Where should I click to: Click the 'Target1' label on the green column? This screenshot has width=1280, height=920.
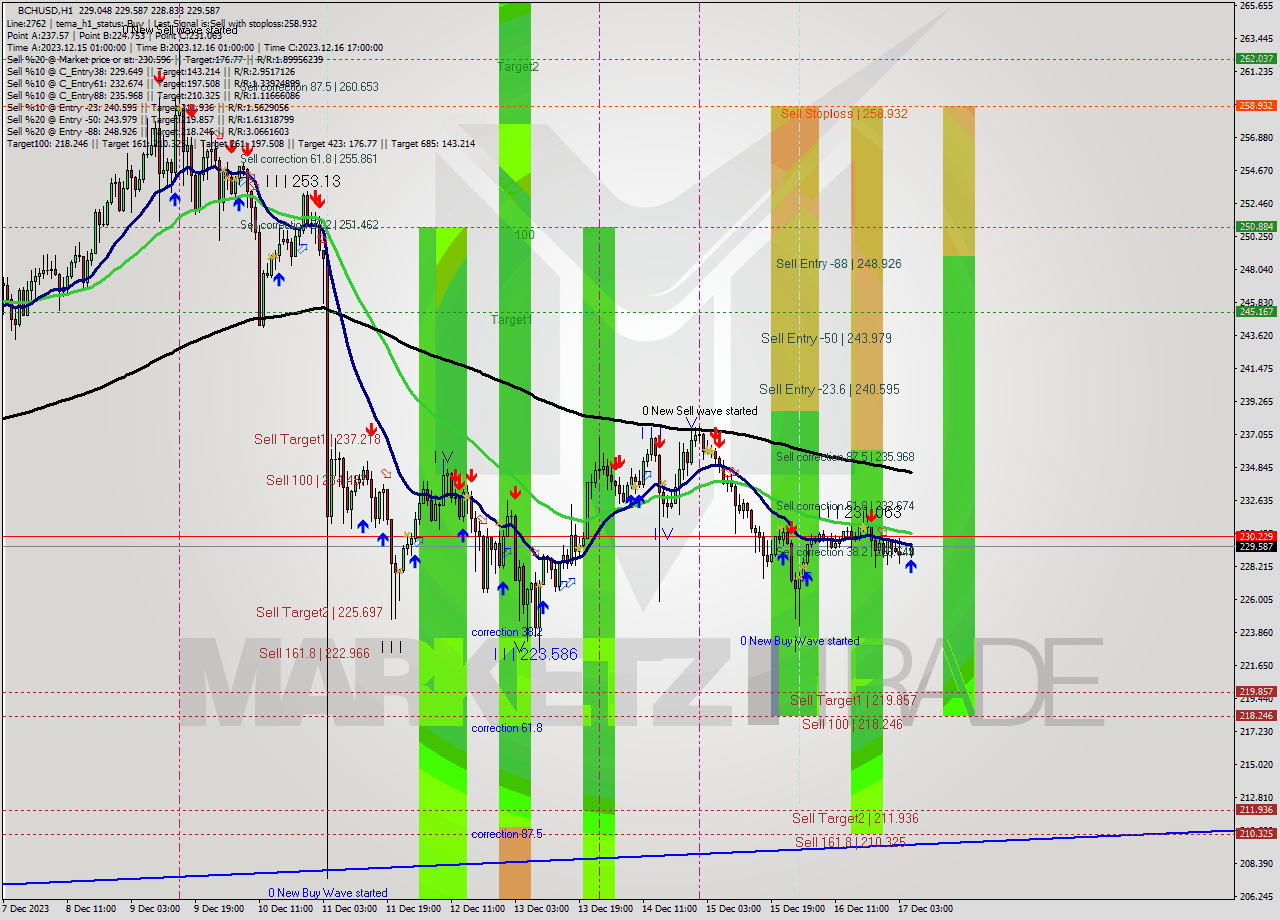click(511, 320)
